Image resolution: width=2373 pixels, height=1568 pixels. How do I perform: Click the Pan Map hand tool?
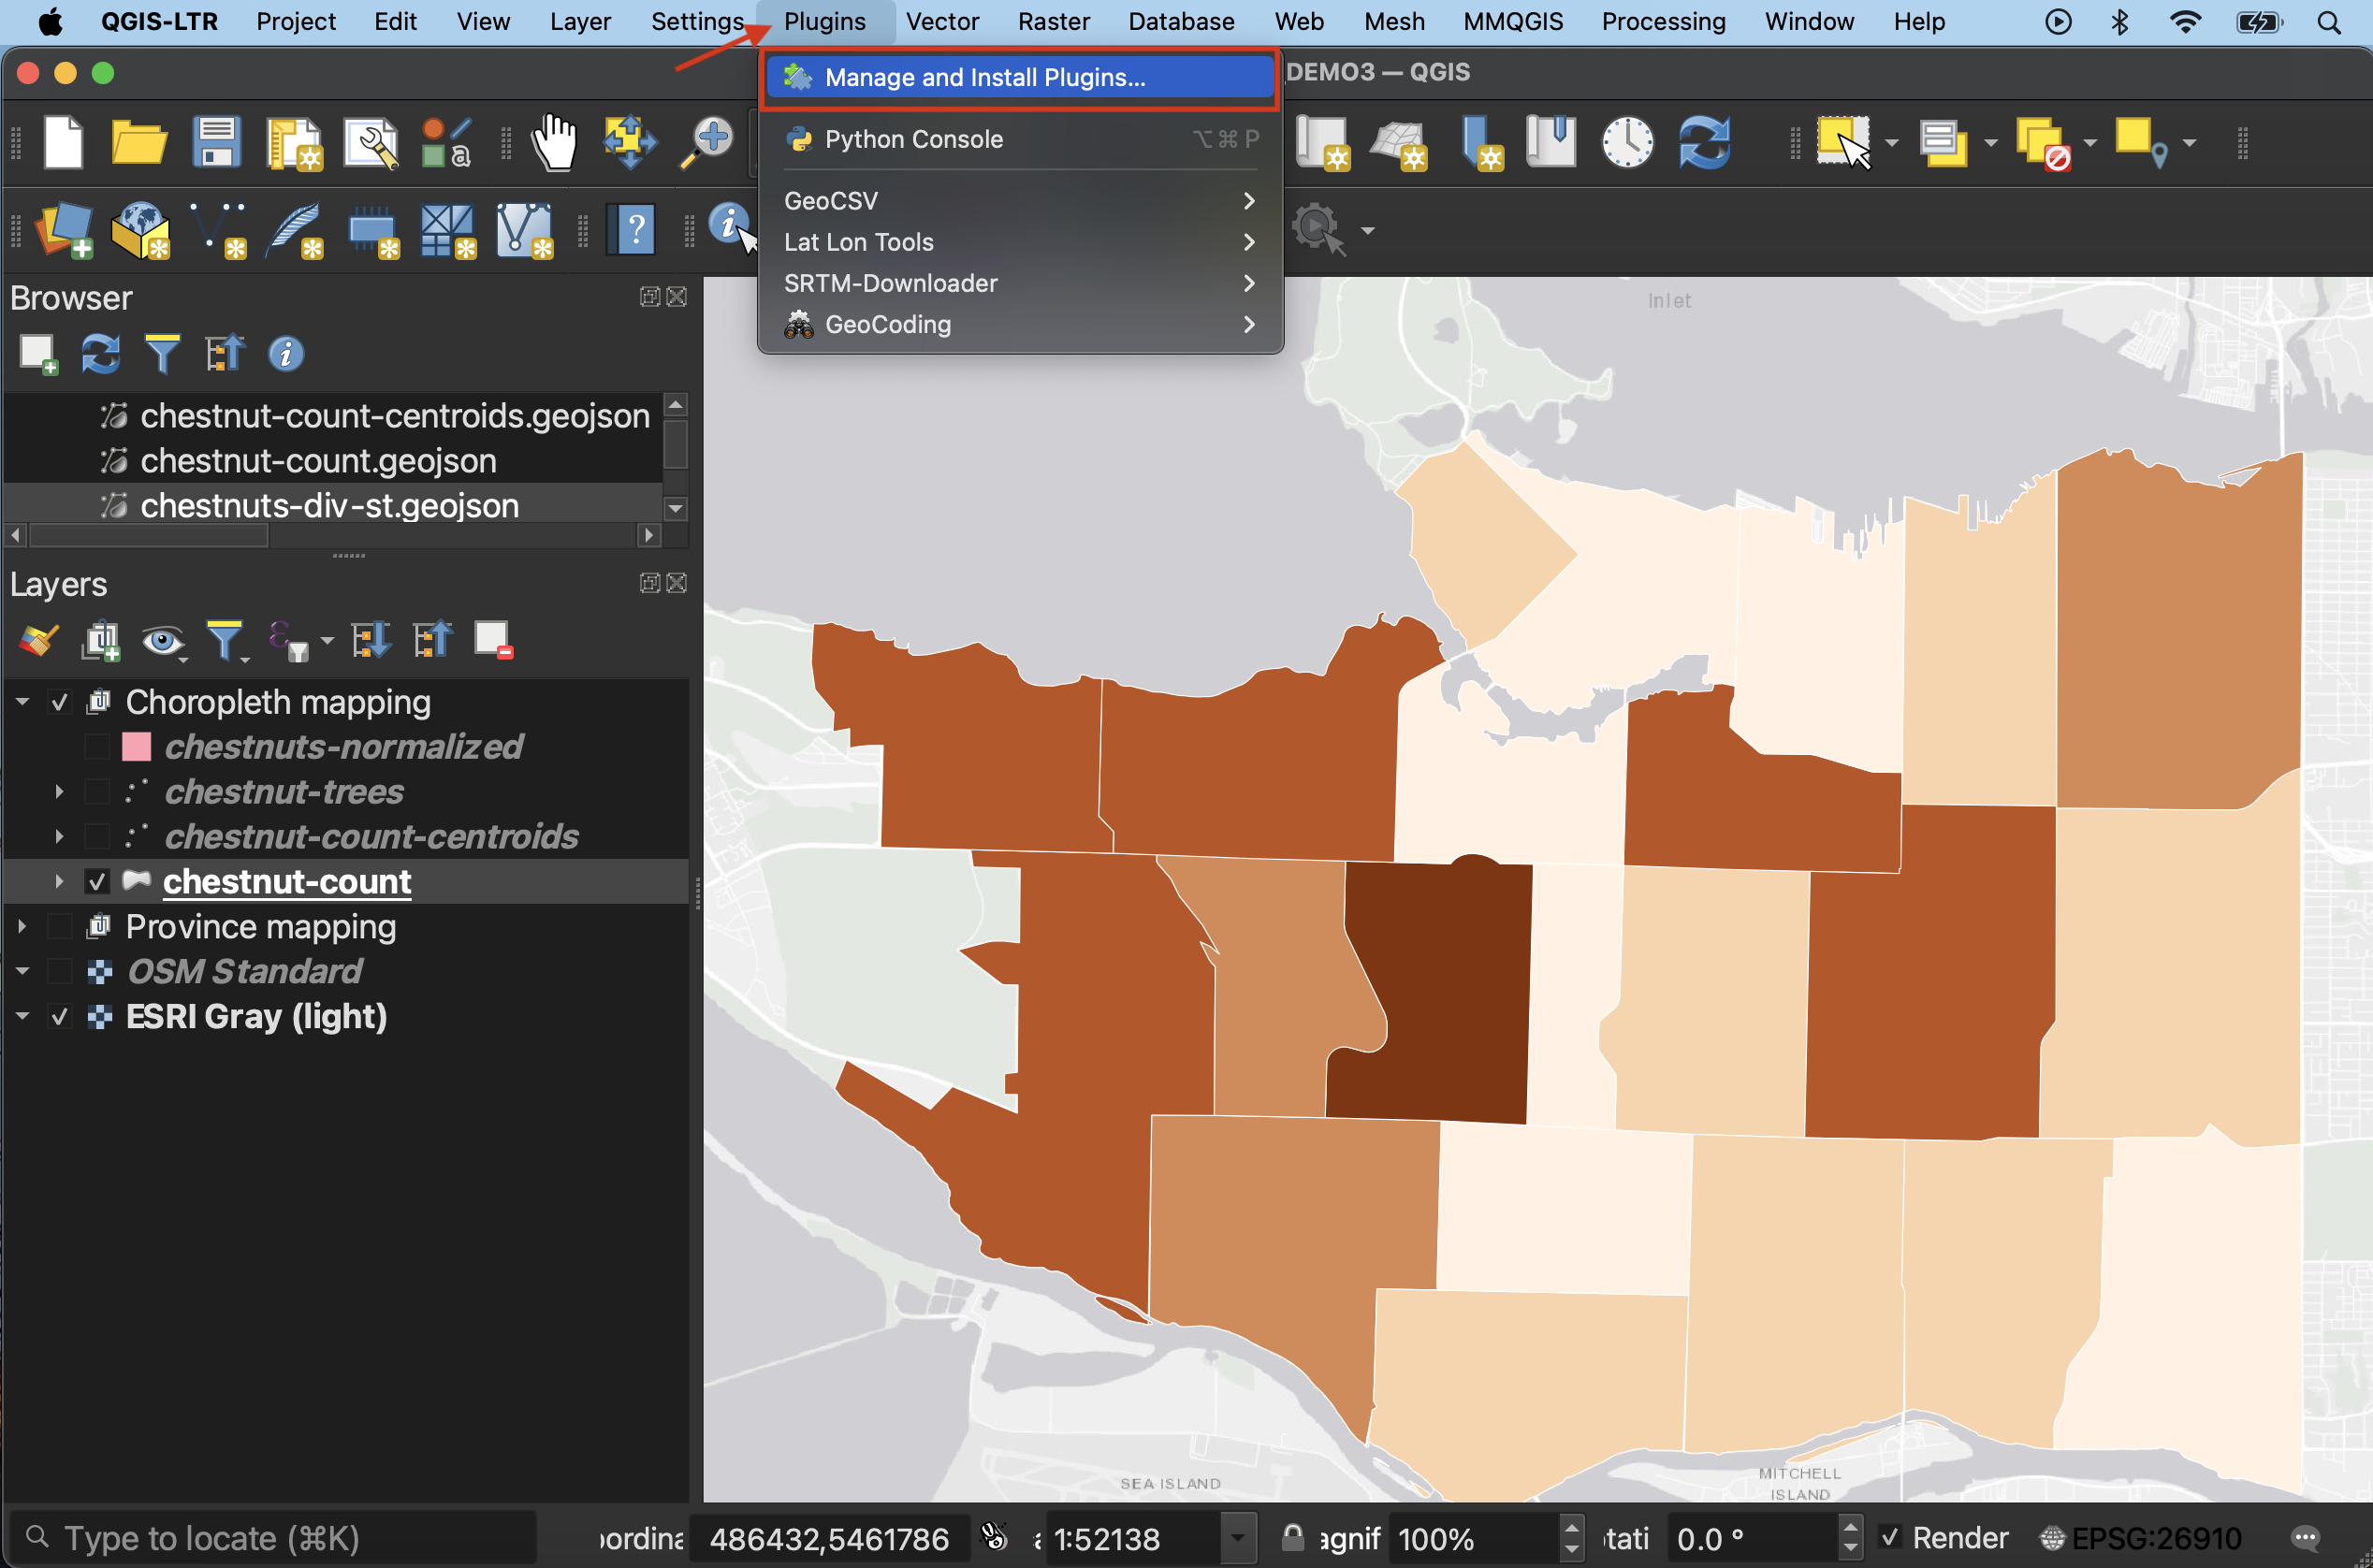(x=553, y=142)
